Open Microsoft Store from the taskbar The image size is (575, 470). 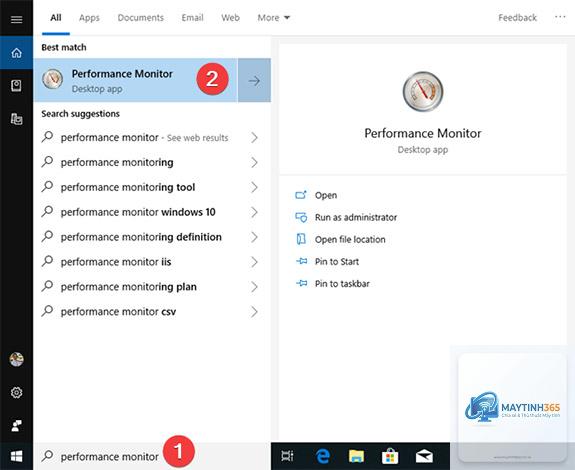point(390,456)
